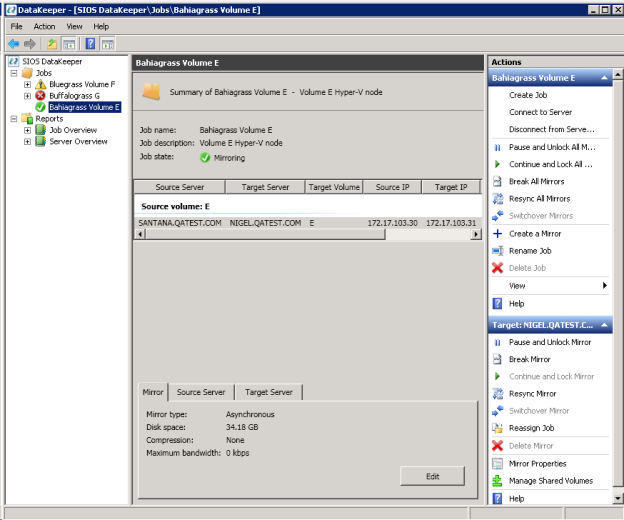Click the Edit button
Screen dimensions: 624x520
point(432,476)
